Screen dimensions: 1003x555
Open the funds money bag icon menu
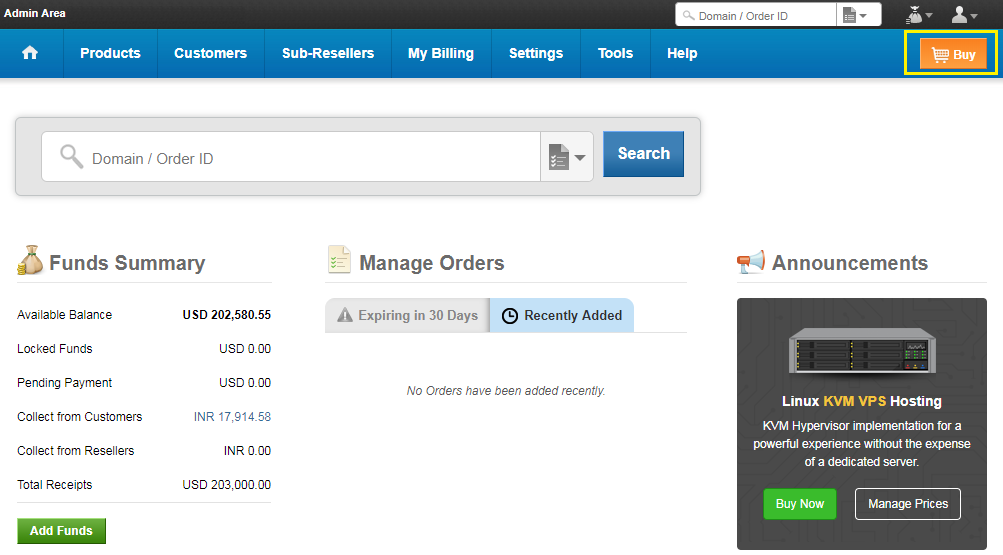pyautogui.click(x=919, y=15)
